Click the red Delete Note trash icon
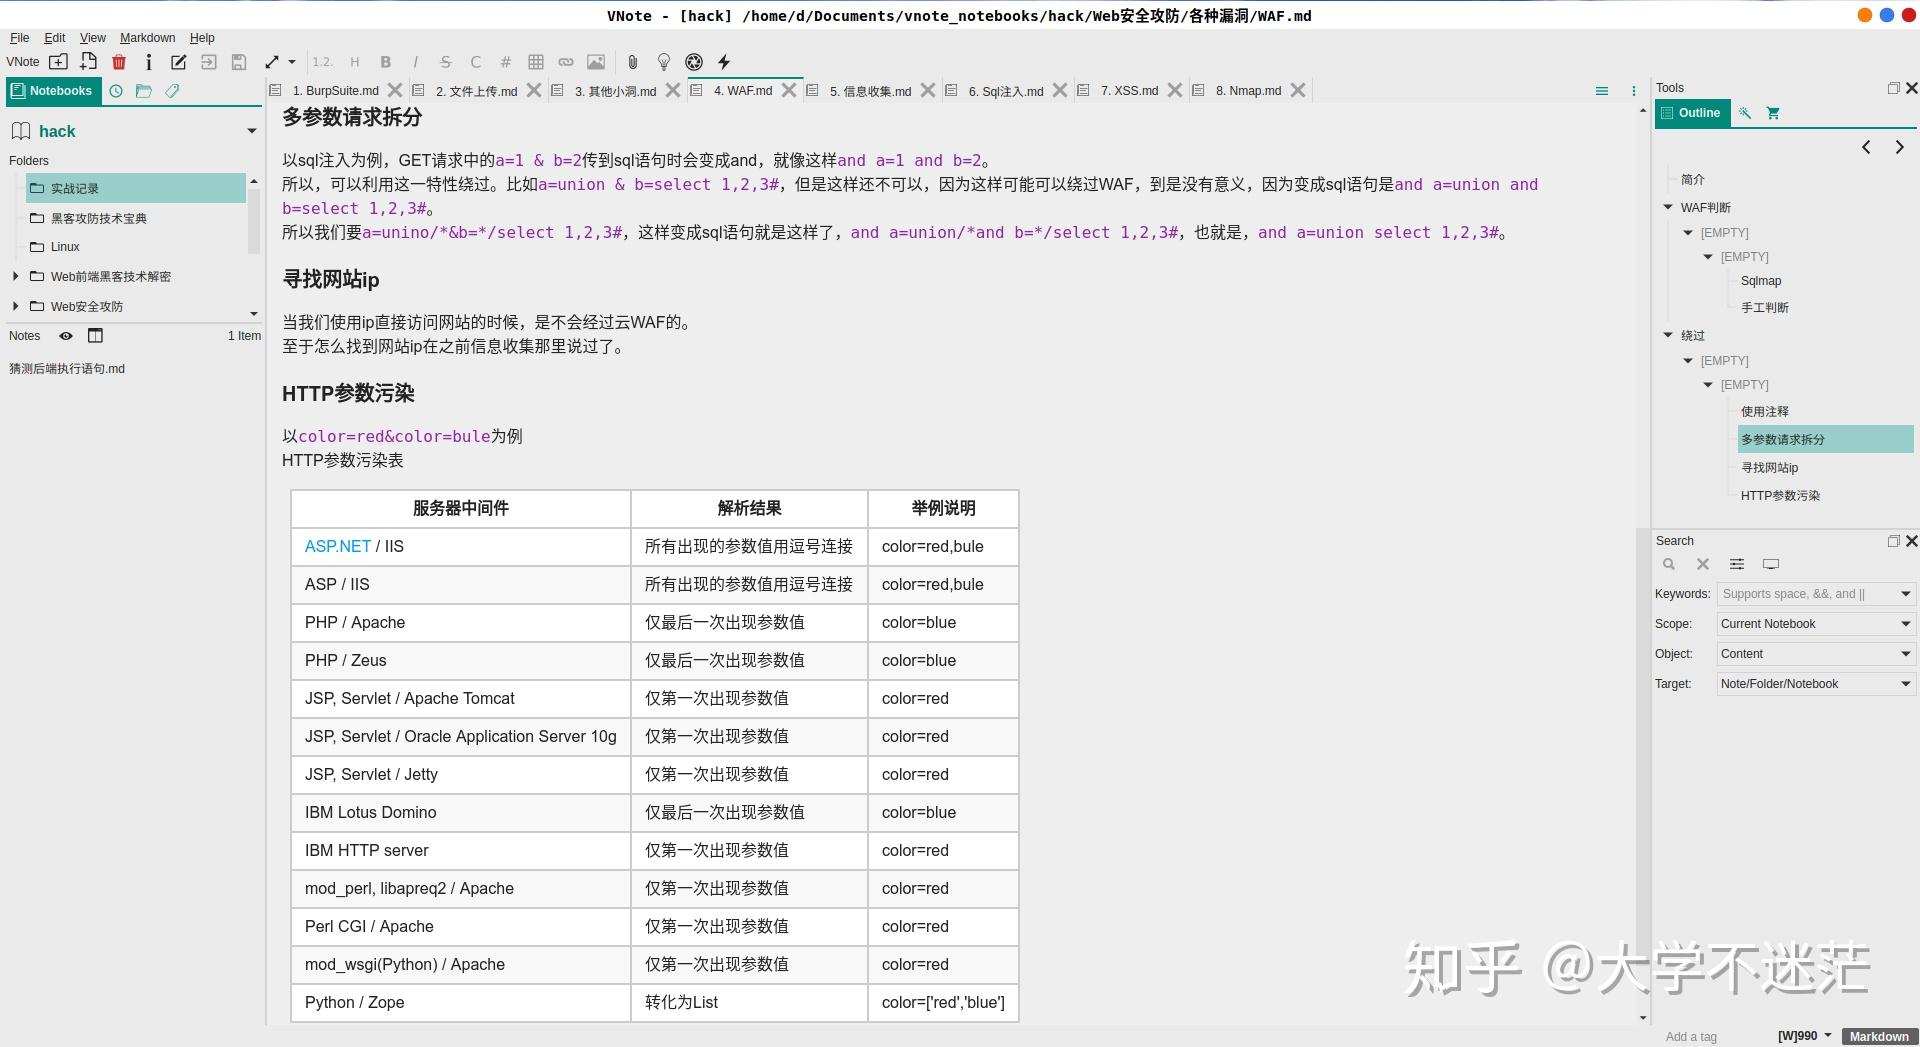This screenshot has width=1920, height=1047. coord(119,62)
